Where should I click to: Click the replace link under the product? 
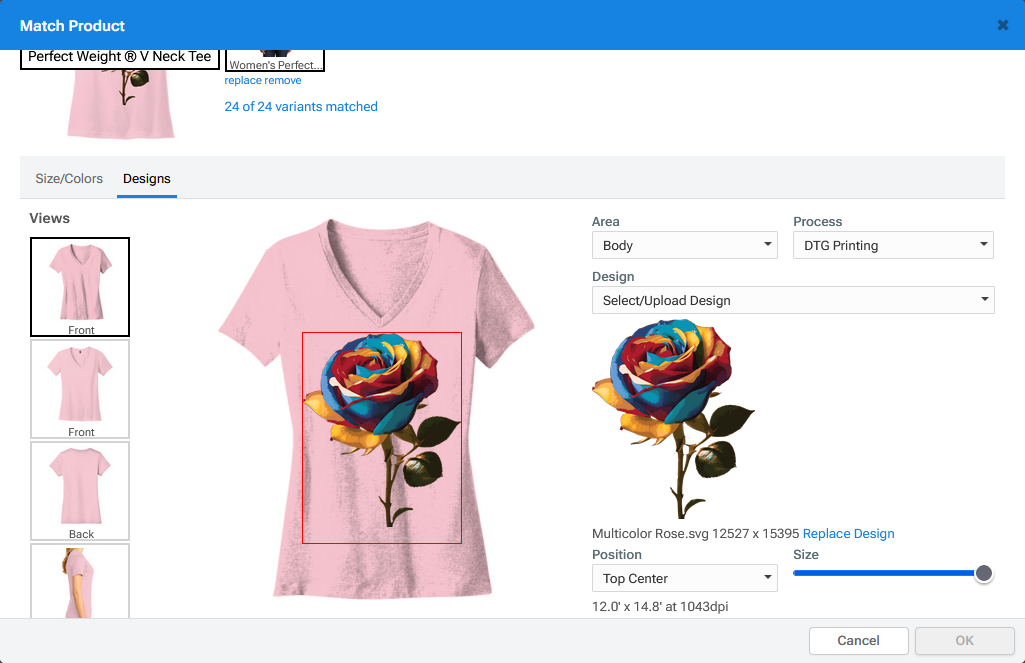click(x=243, y=81)
